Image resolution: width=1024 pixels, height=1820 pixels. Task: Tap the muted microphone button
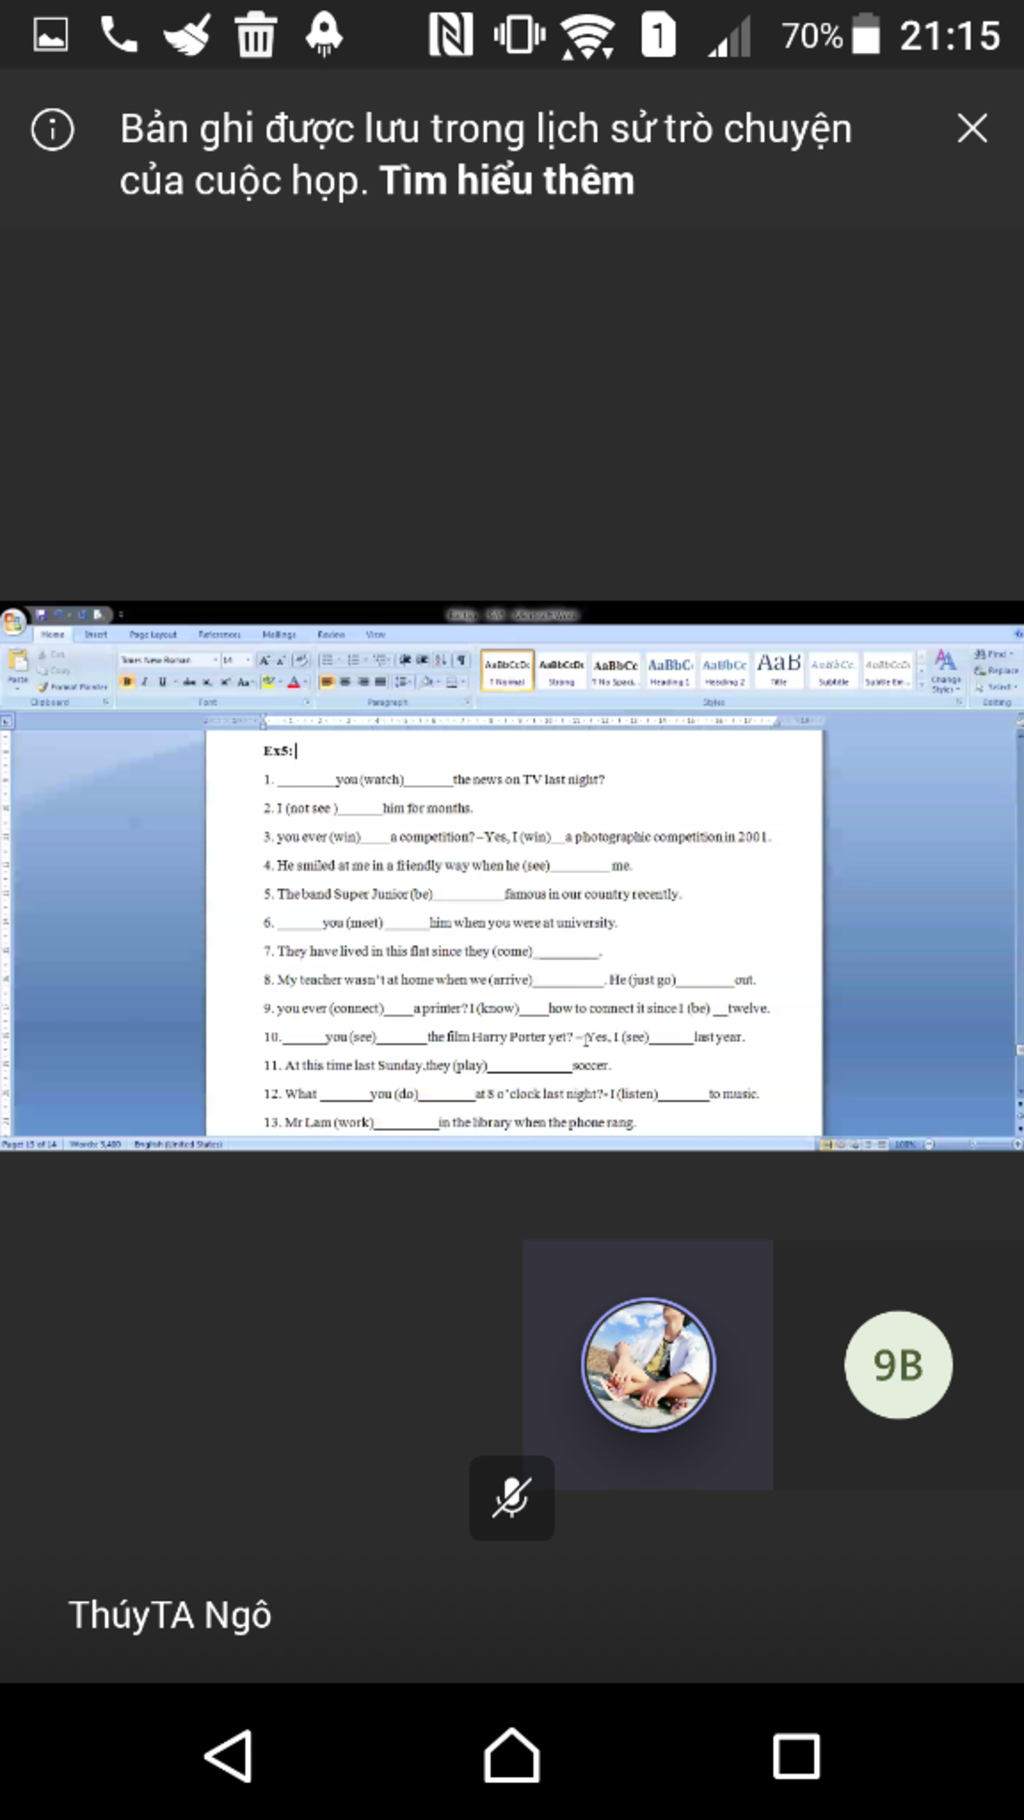pyautogui.click(x=512, y=1497)
